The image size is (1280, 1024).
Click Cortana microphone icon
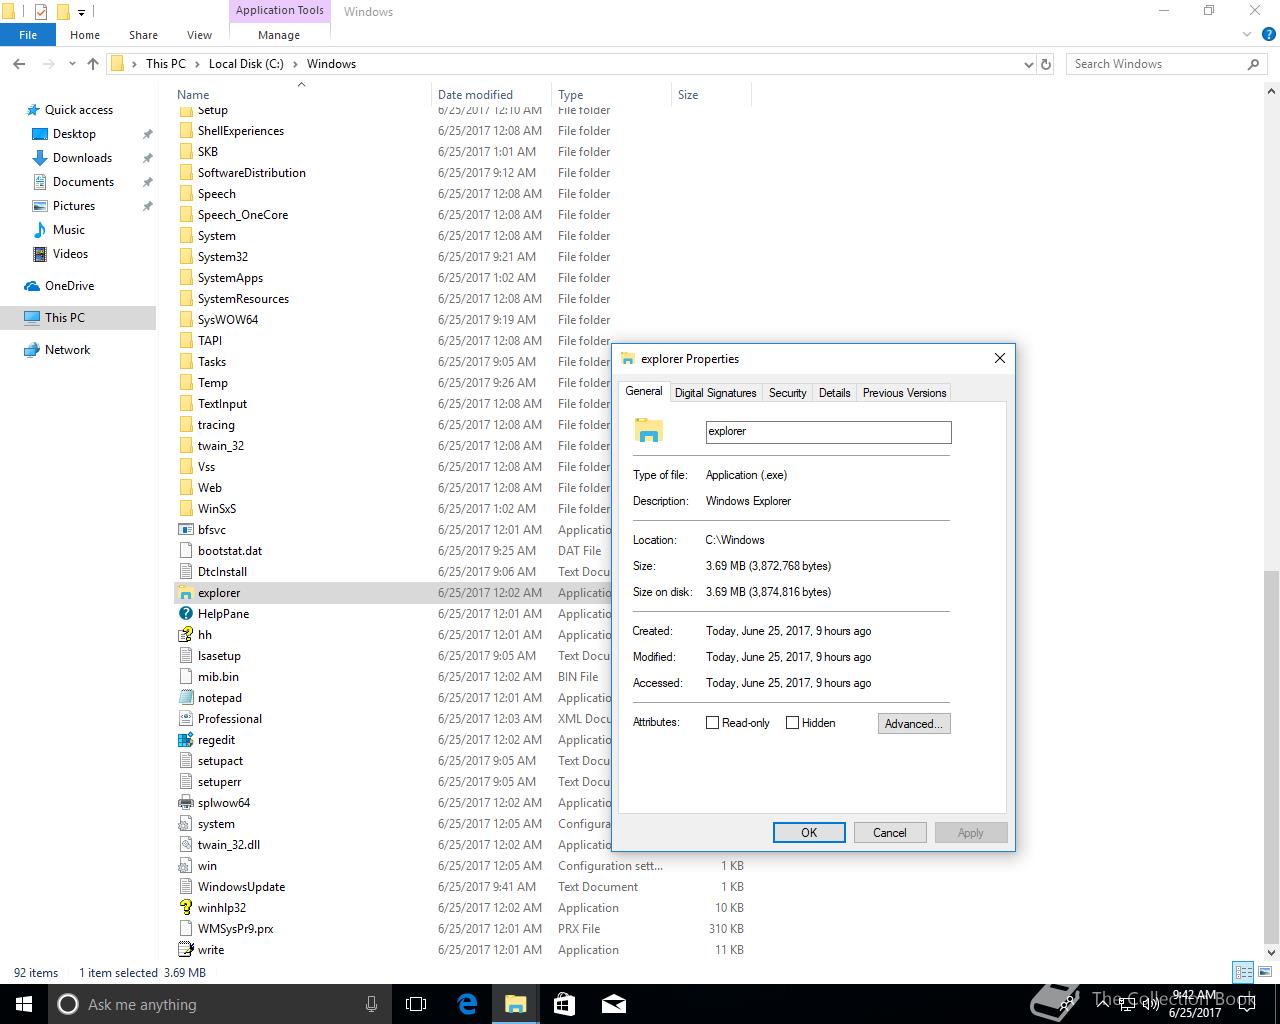point(372,1004)
